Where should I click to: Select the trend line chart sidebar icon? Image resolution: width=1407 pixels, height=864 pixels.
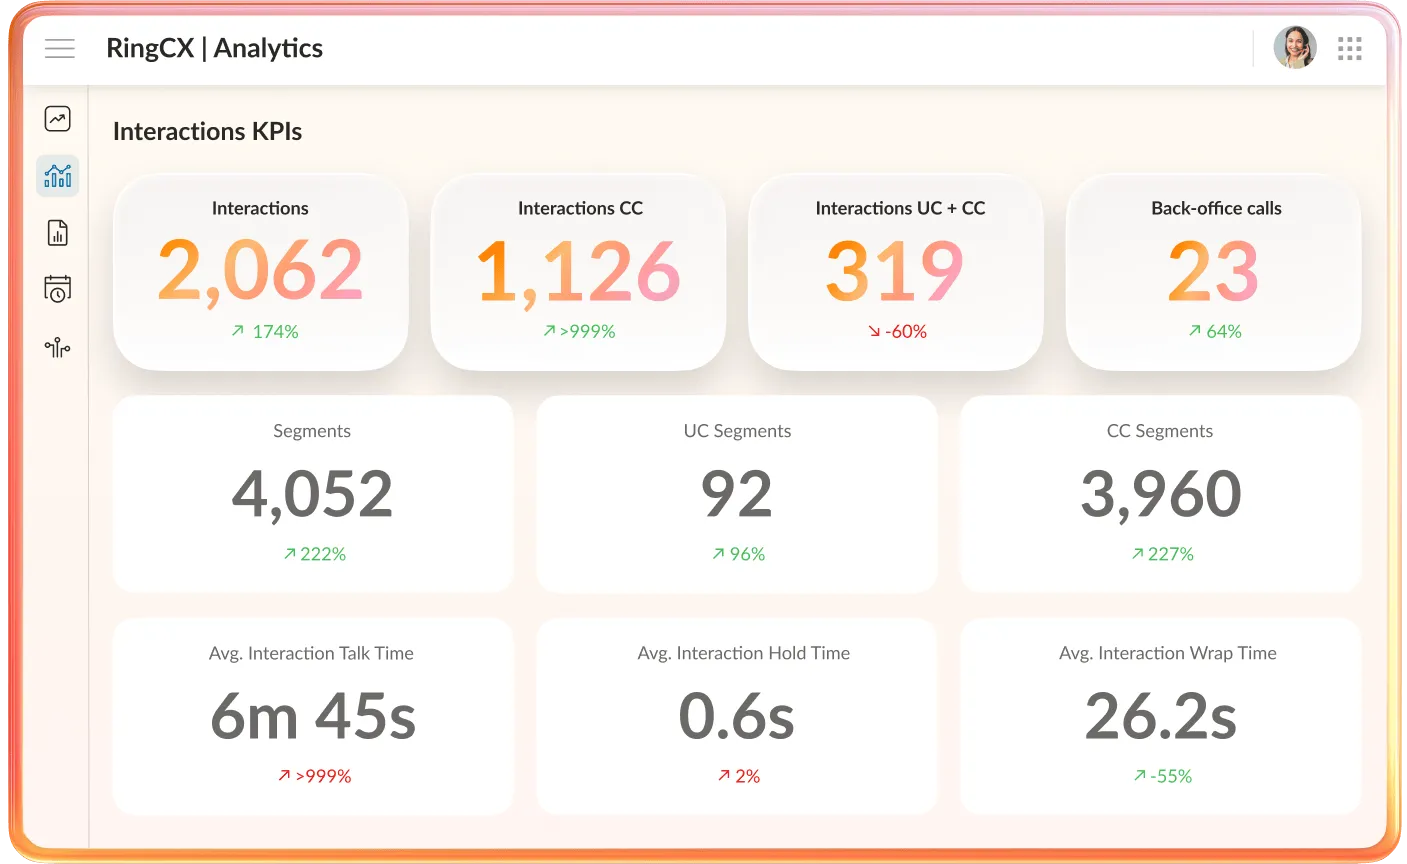pos(58,119)
